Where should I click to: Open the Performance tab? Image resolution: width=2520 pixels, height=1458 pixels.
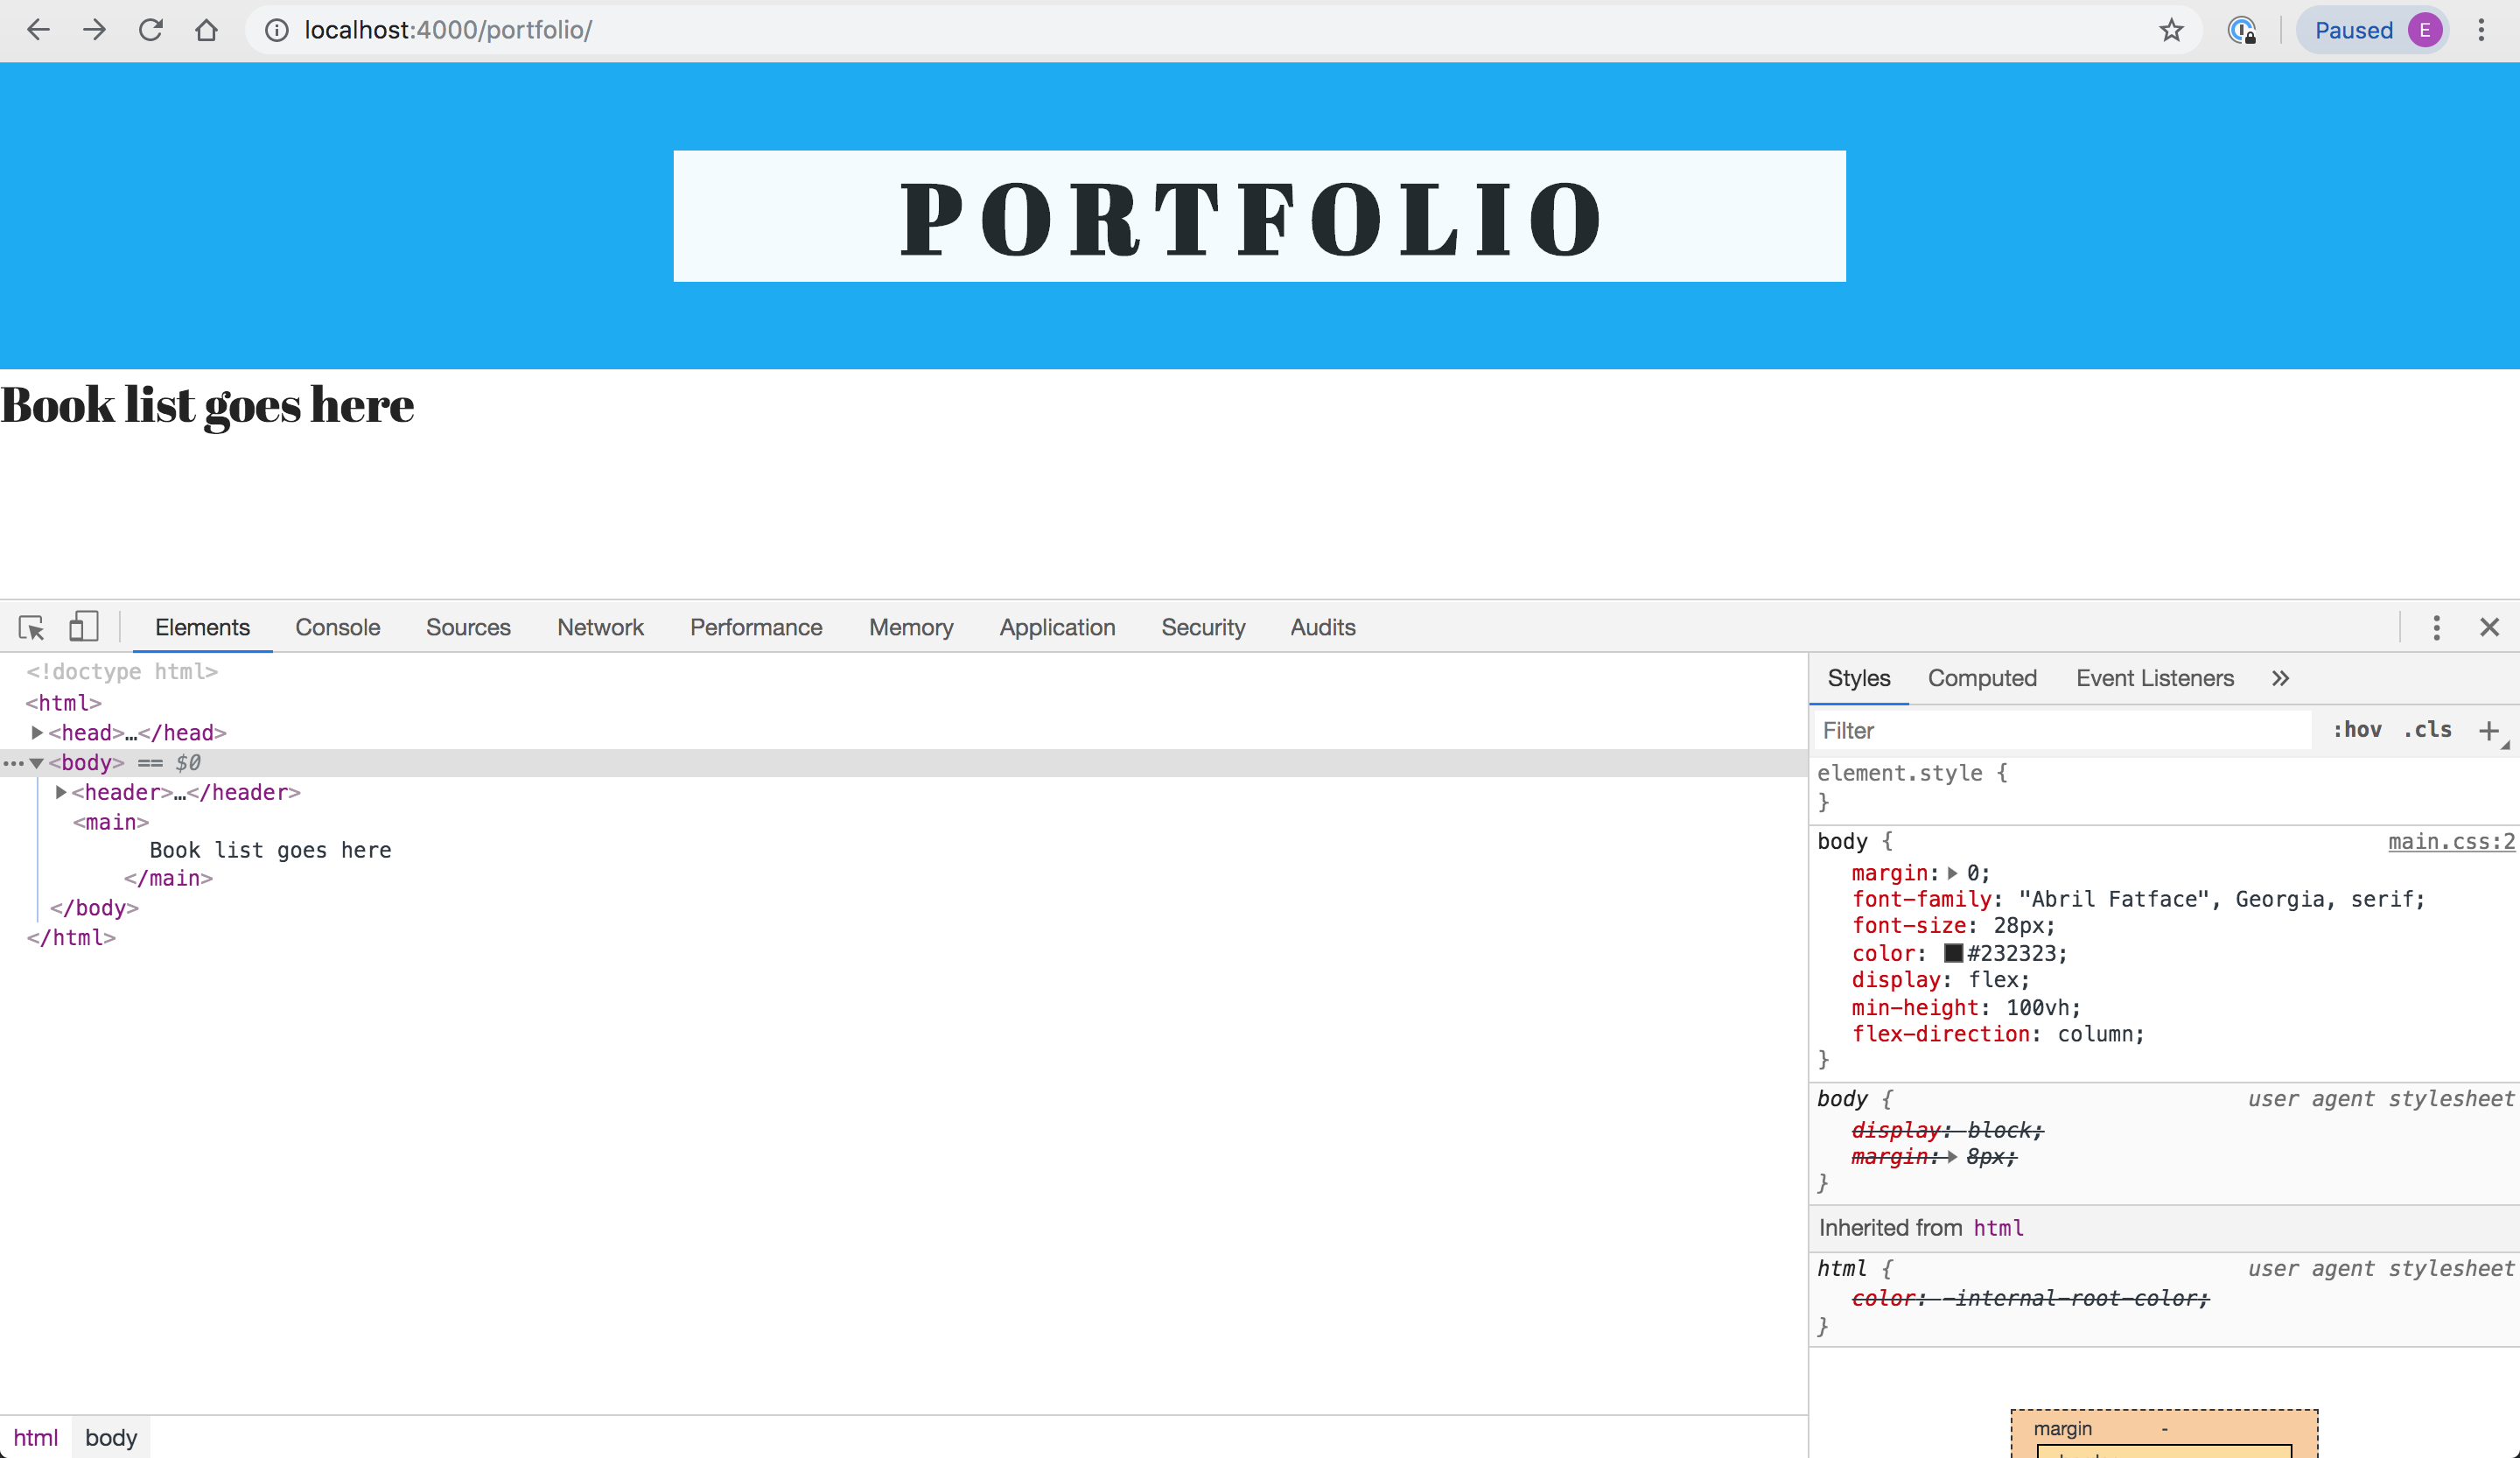756,627
